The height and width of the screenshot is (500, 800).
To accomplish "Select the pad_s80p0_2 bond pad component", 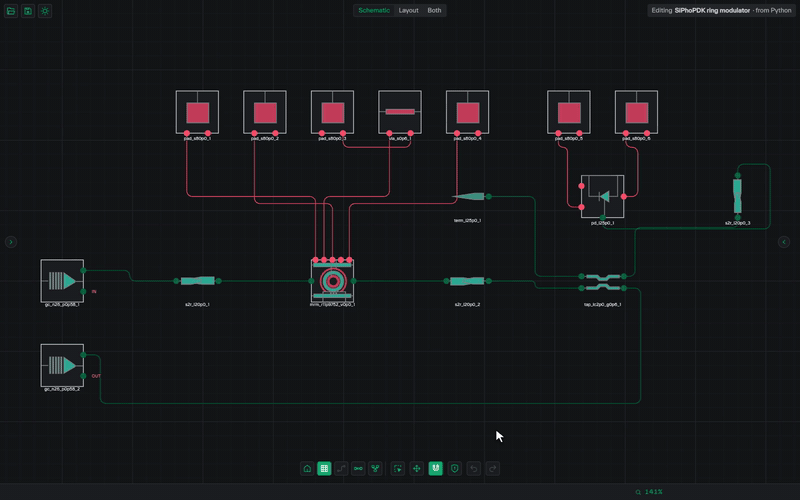I will 265,112.
